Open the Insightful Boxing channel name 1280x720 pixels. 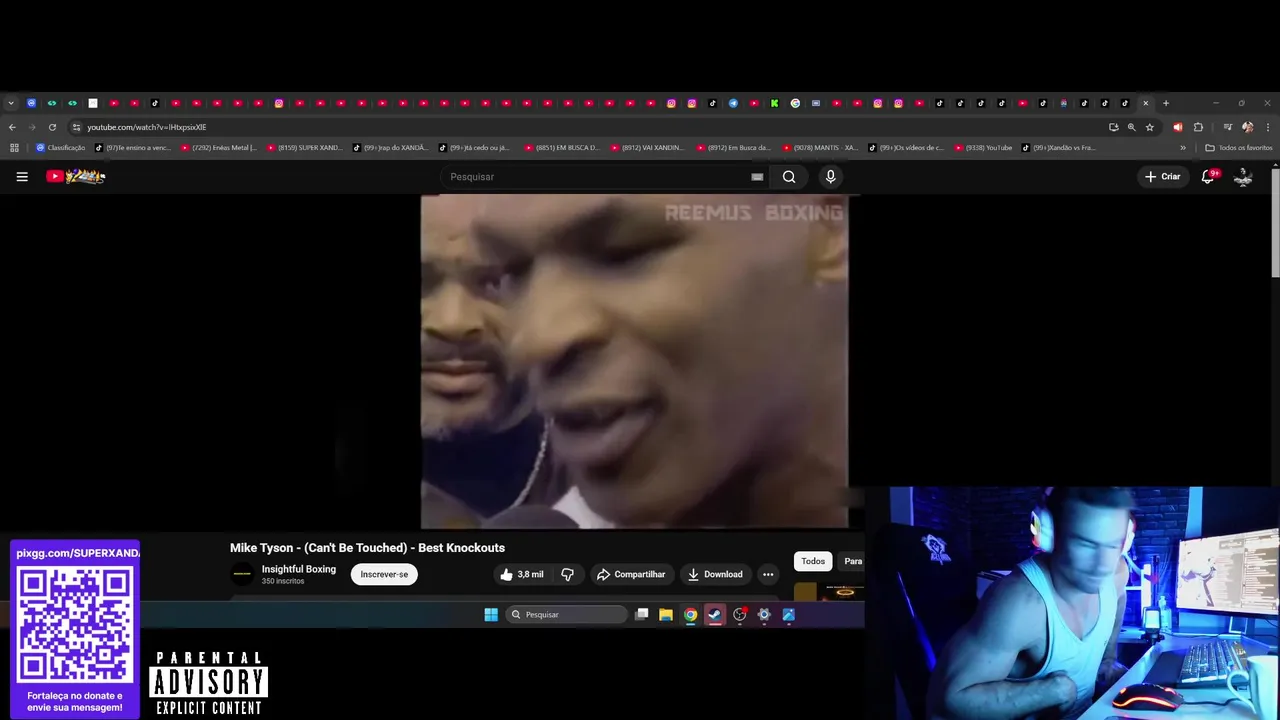point(299,569)
